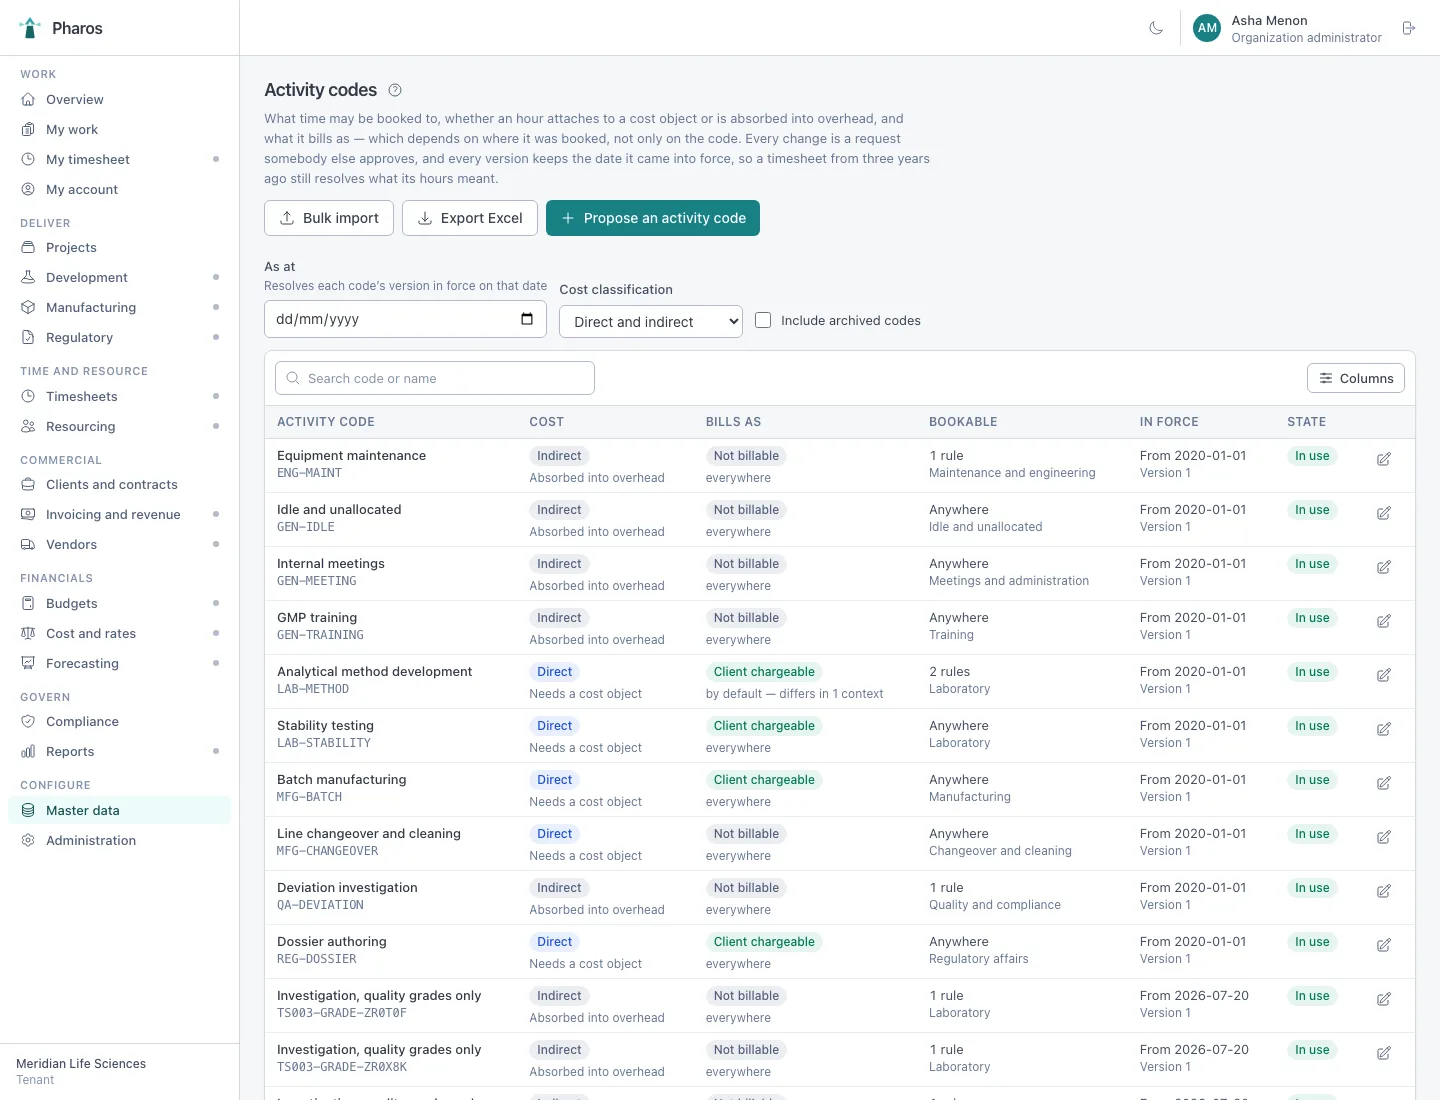Click the 'QA-DEVIATION' code text
1440x1100 pixels.
pyautogui.click(x=320, y=905)
